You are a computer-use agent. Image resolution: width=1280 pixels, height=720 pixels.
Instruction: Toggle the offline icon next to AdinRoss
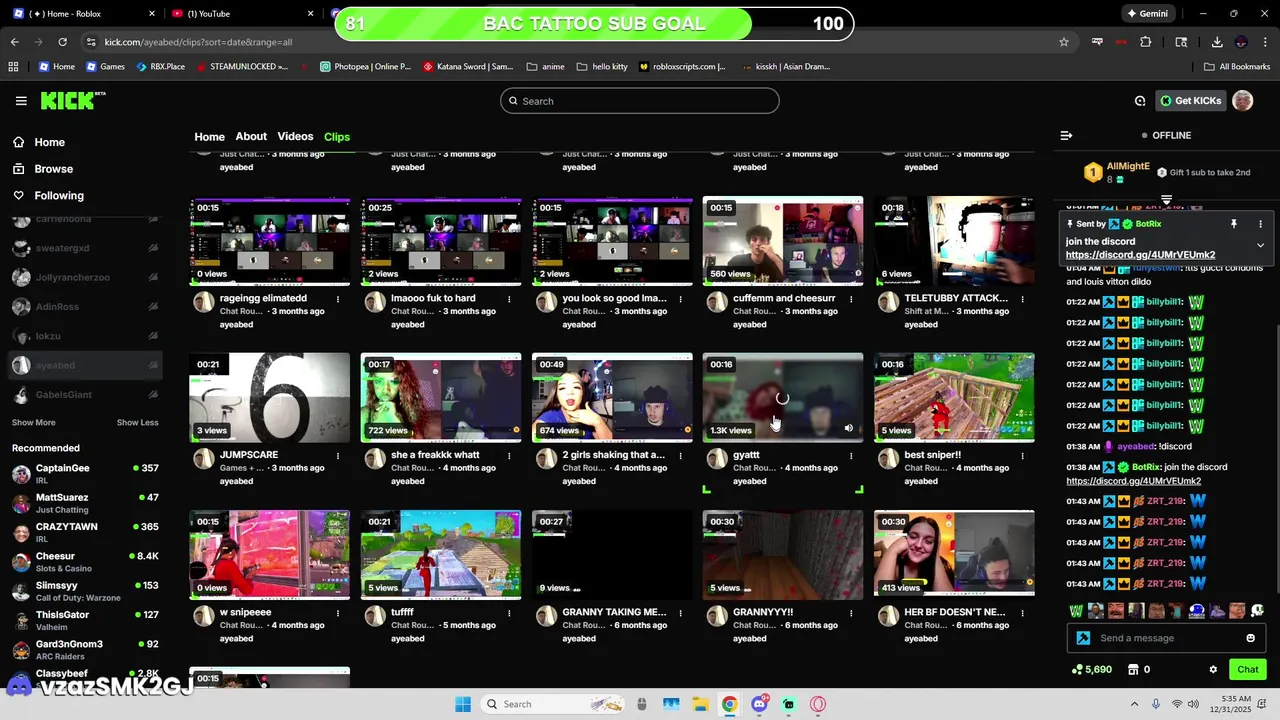pos(153,307)
